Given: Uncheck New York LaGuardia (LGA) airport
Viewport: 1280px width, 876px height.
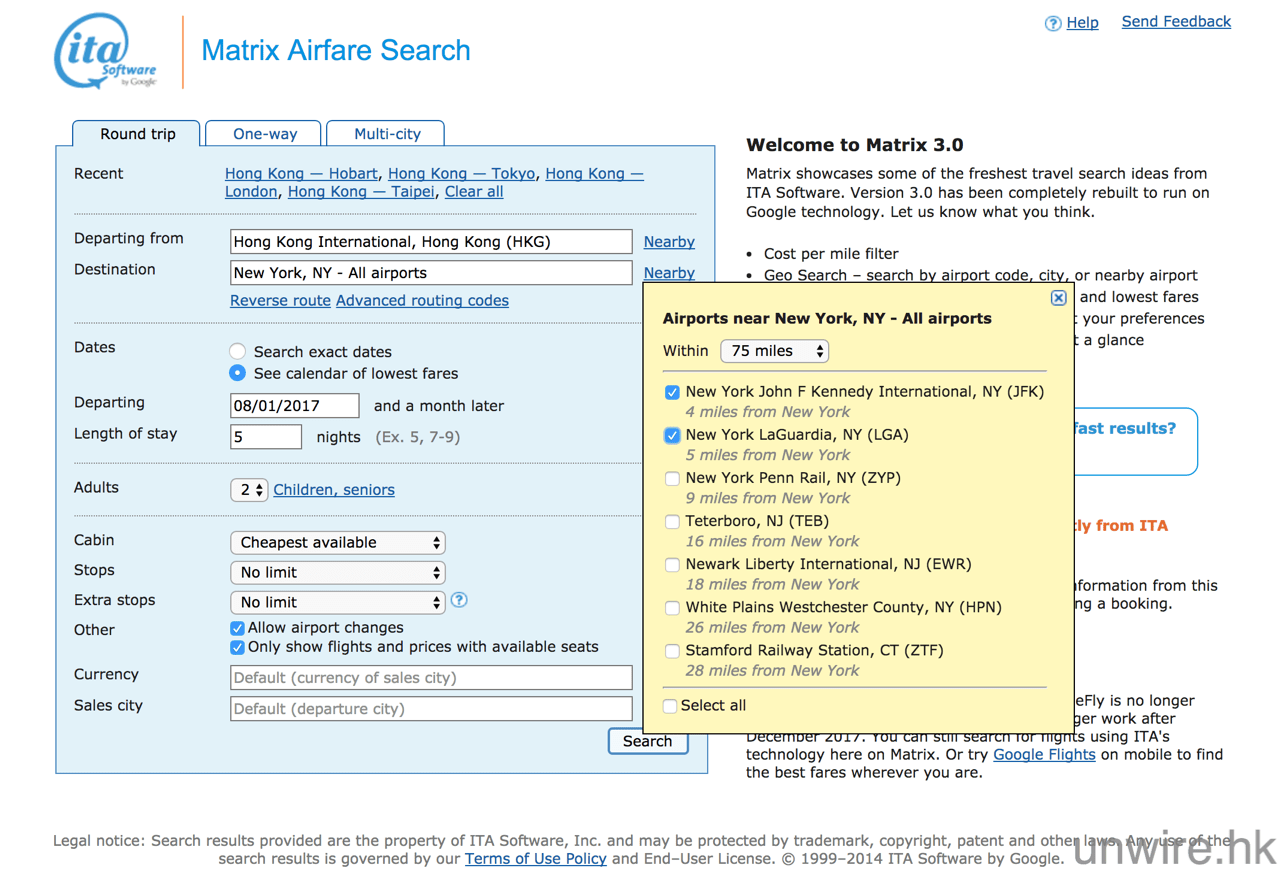Looking at the screenshot, I should tap(672, 435).
